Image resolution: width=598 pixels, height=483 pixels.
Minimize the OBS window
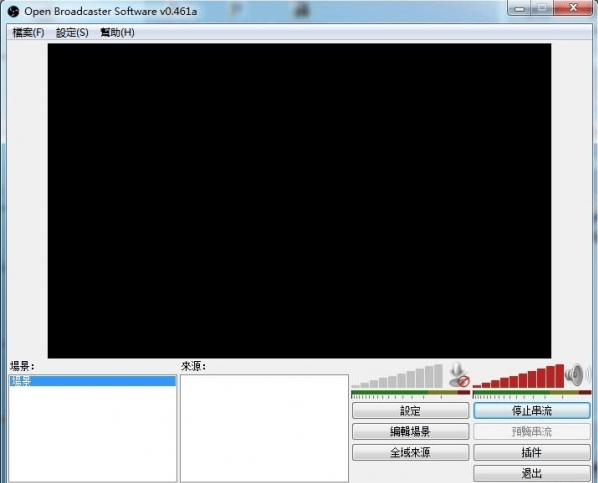pos(519,8)
